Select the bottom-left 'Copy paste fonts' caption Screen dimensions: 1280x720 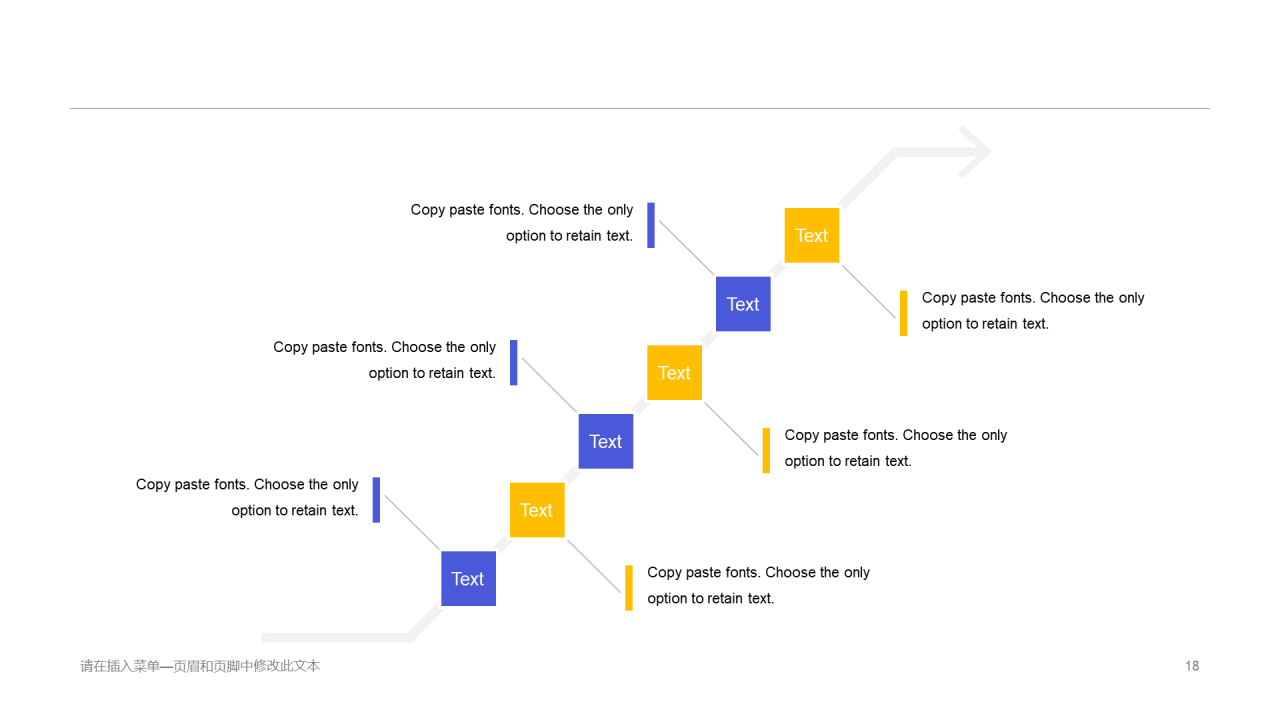click(x=247, y=497)
